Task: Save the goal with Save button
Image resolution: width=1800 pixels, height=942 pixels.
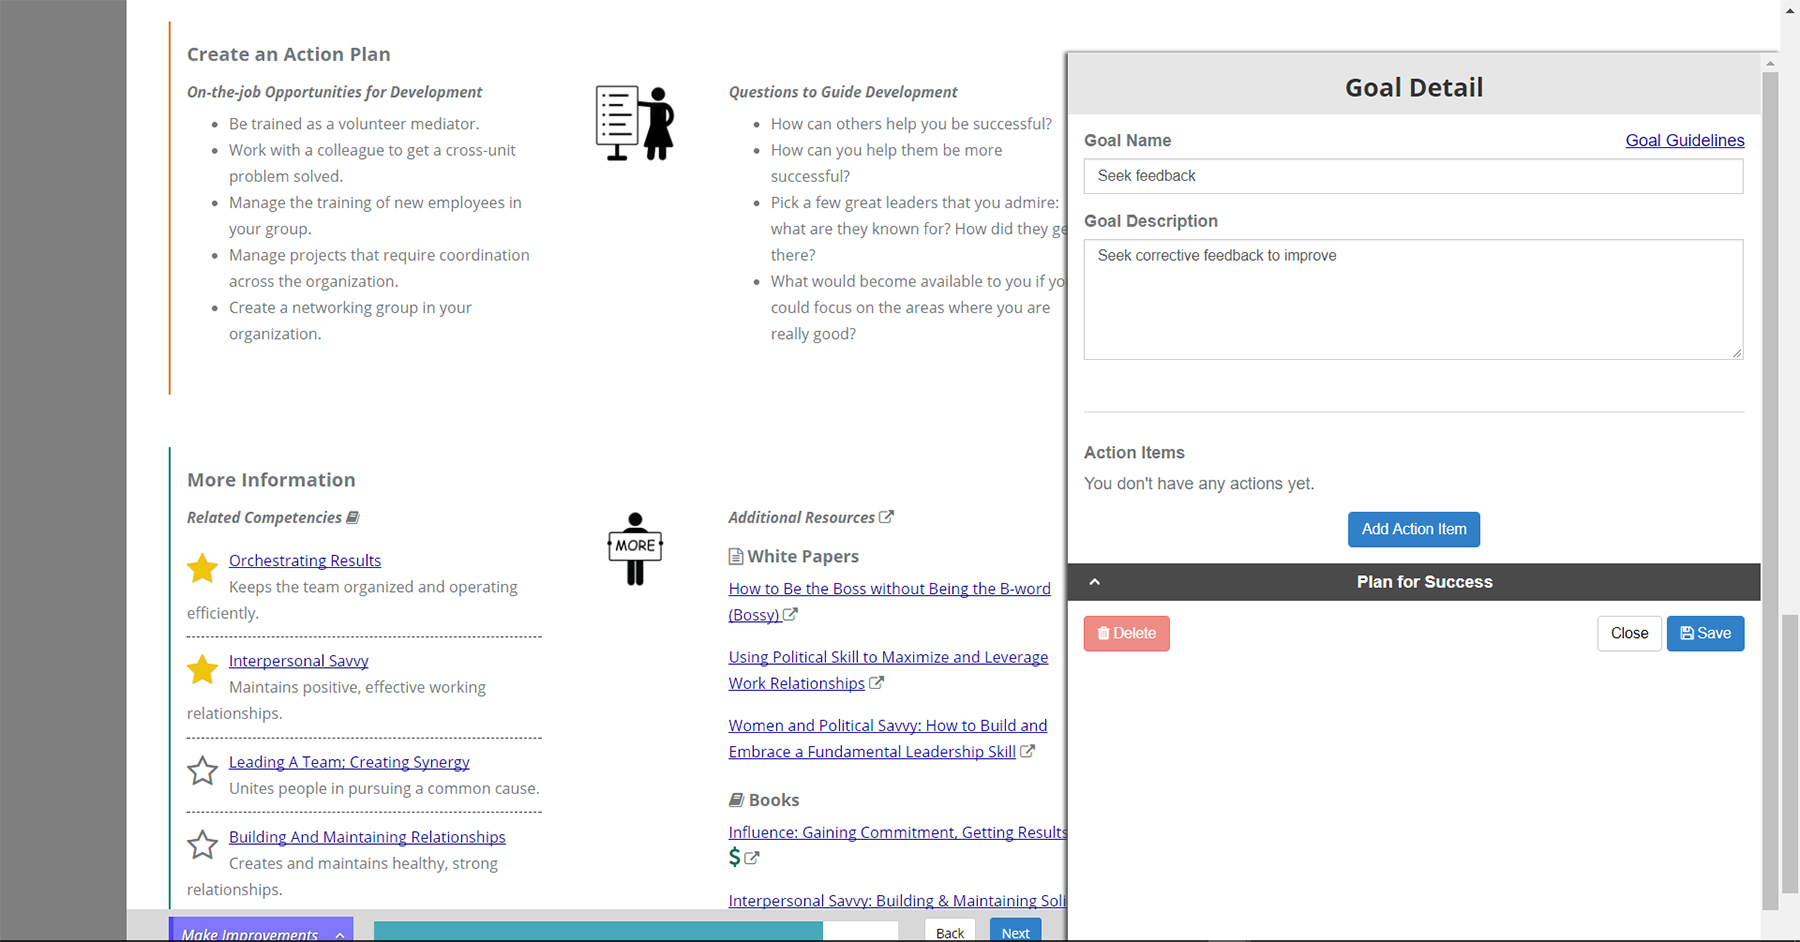Action: (1705, 633)
